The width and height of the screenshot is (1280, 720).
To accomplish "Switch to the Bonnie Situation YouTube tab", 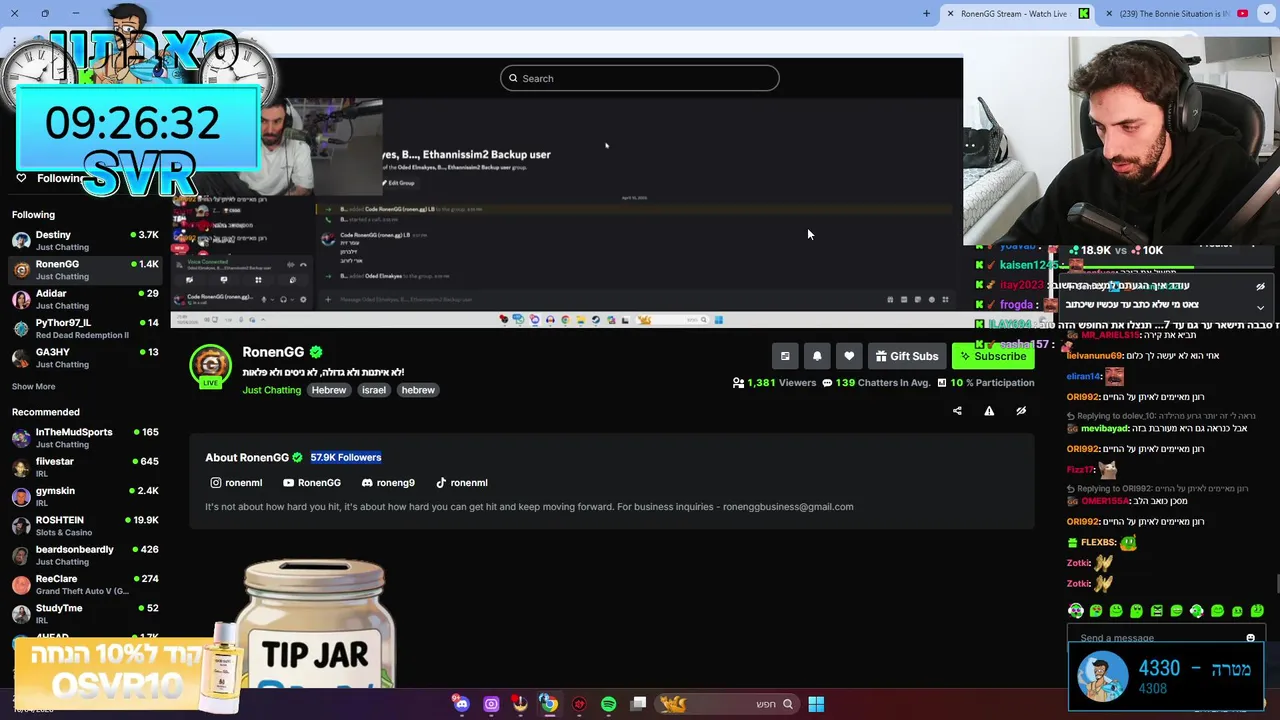I will [1177, 13].
